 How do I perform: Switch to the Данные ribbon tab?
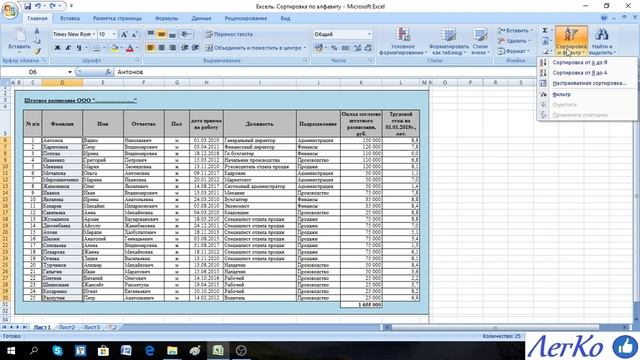pos(201,18)
